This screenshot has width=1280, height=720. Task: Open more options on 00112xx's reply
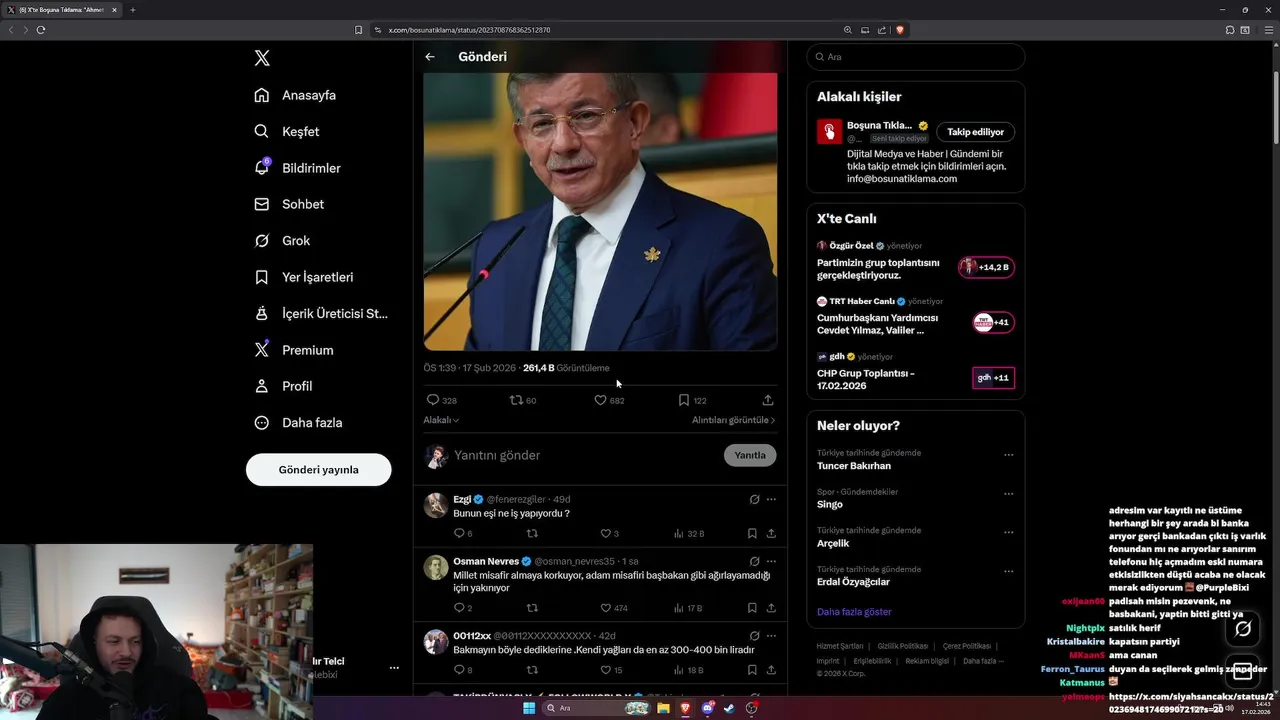tap(771, 635)
